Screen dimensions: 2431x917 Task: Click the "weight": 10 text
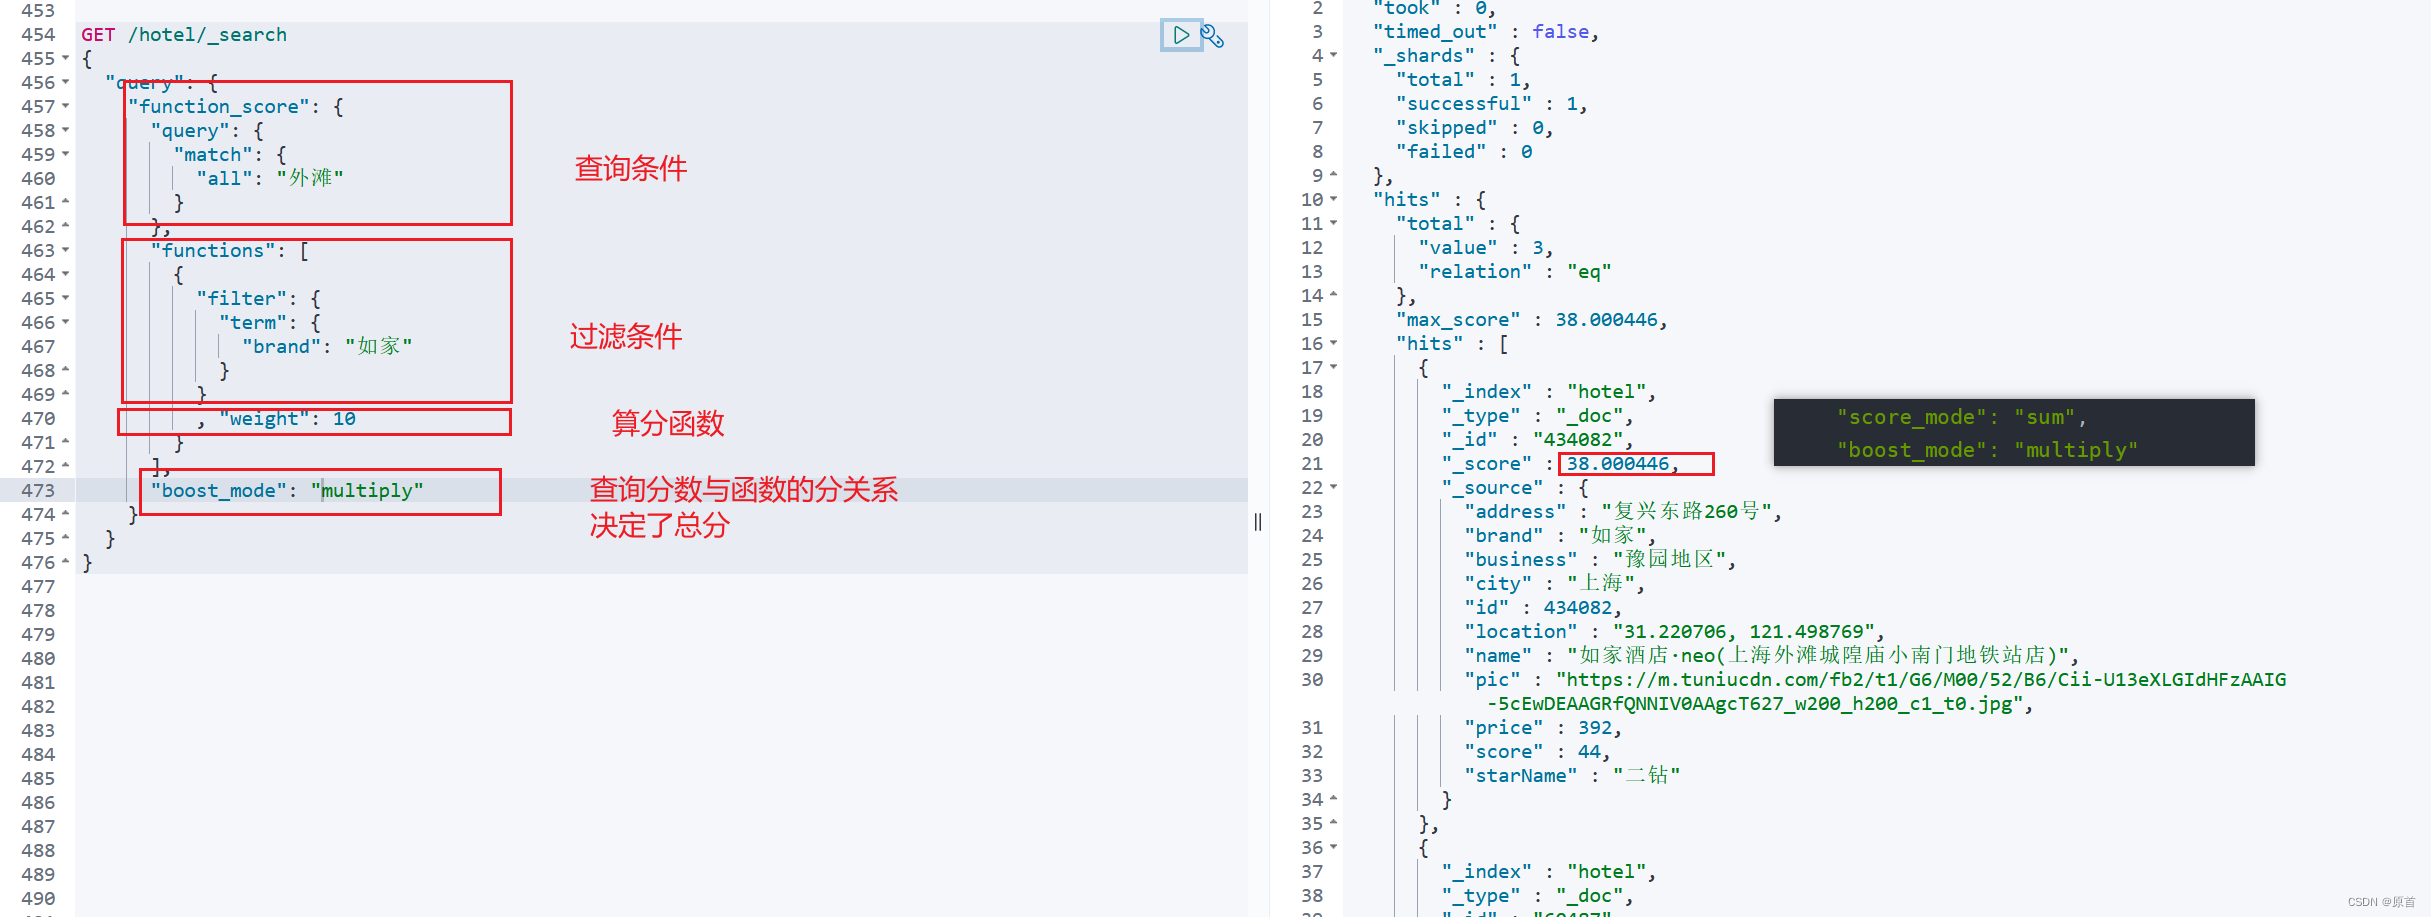[x=288, y=419]
